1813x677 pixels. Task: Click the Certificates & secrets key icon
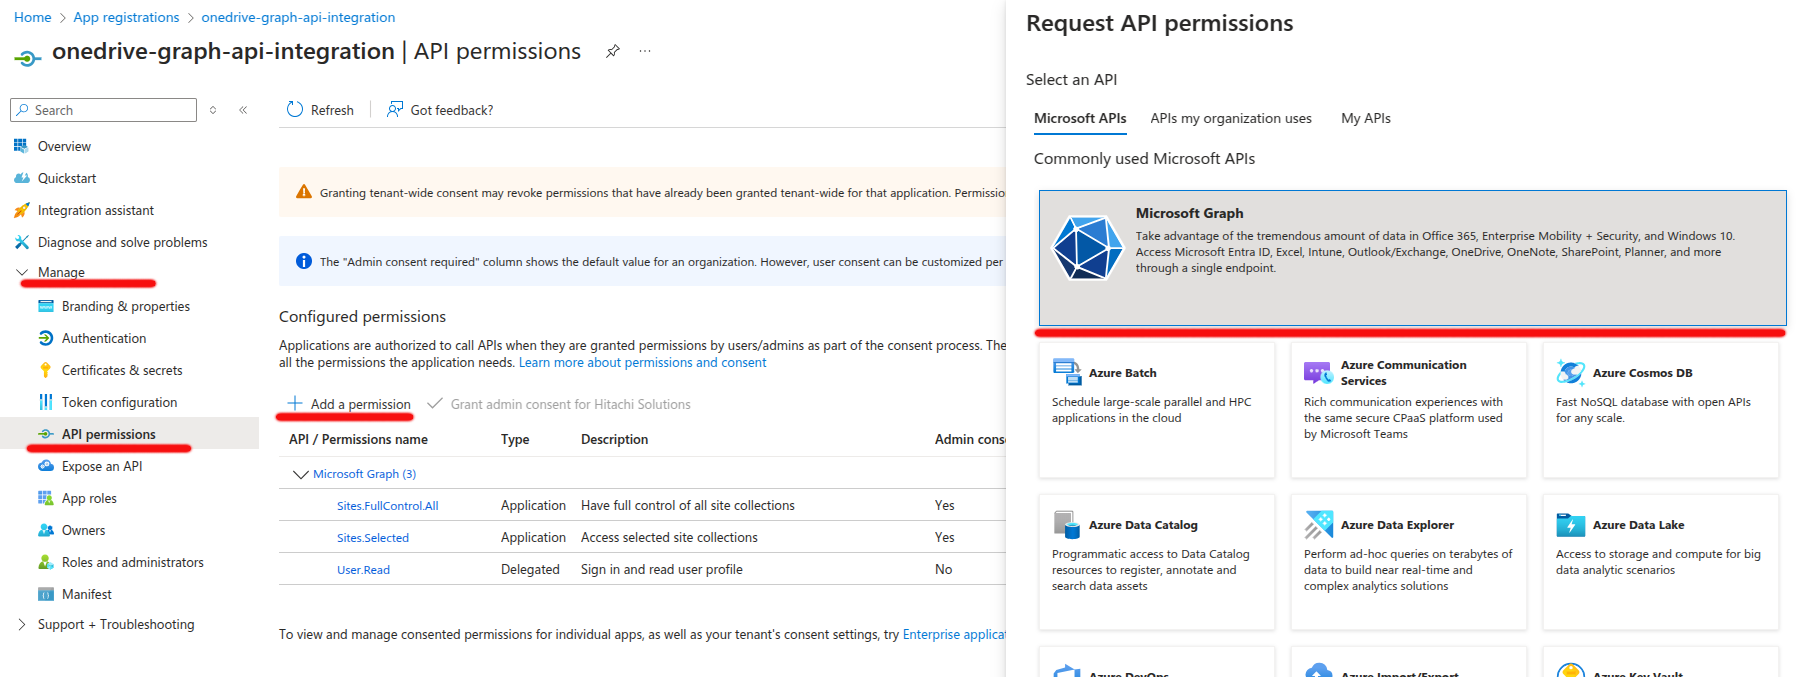click(46, 370)
